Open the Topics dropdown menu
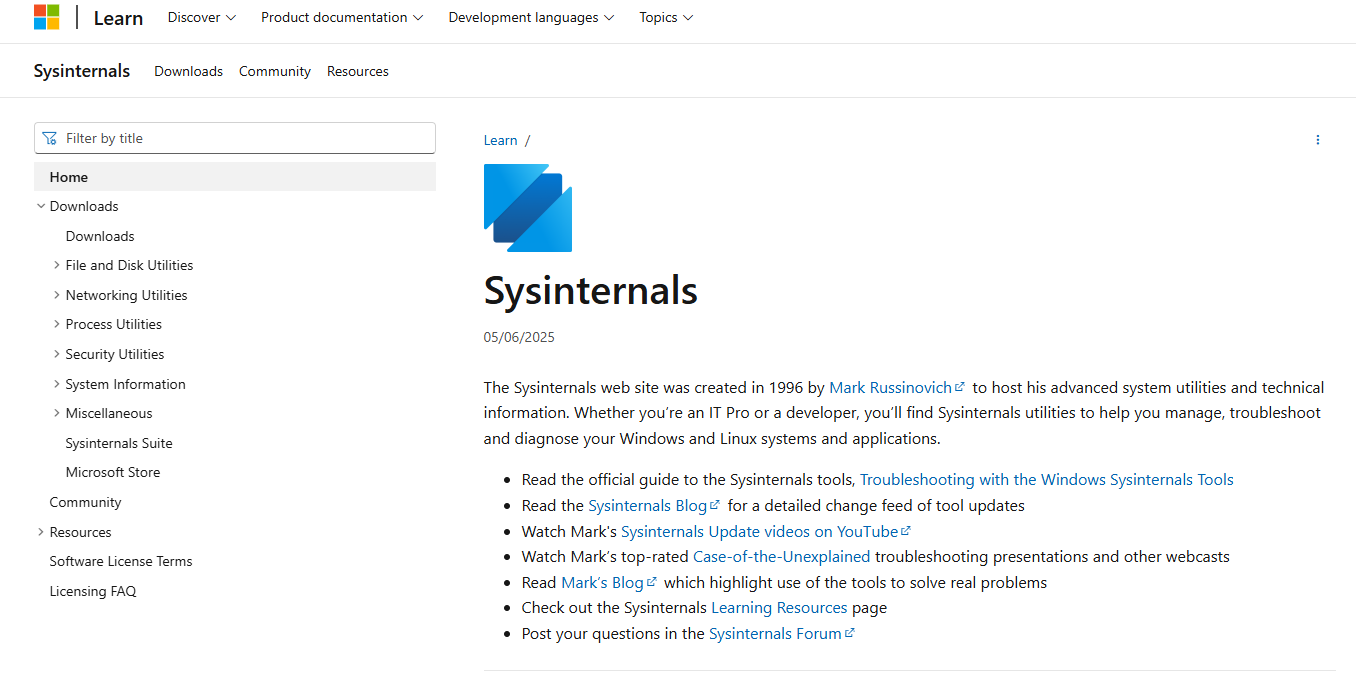1356x673 pixels. pyautogui.click(x=666, y=17)
